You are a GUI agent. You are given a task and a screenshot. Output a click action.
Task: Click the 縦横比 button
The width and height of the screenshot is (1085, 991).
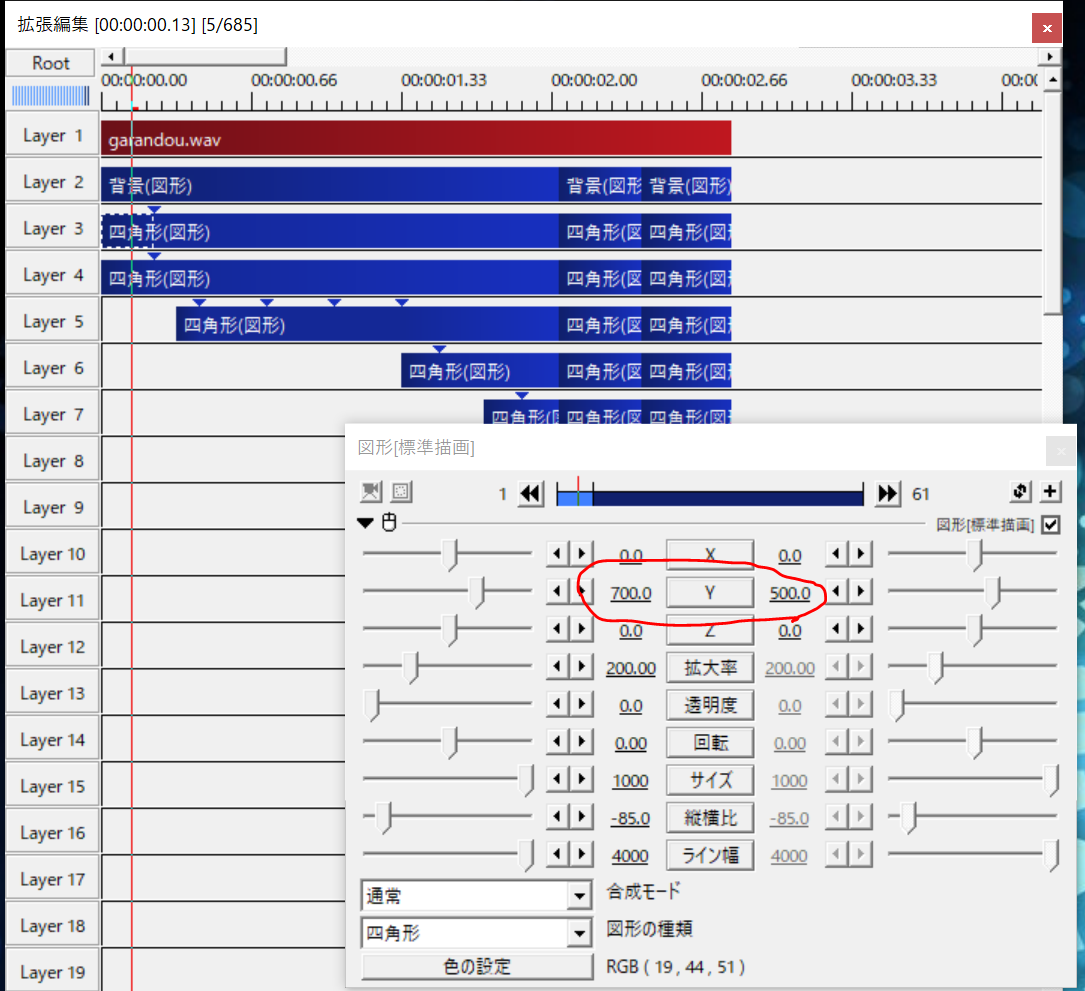(710, 817)
